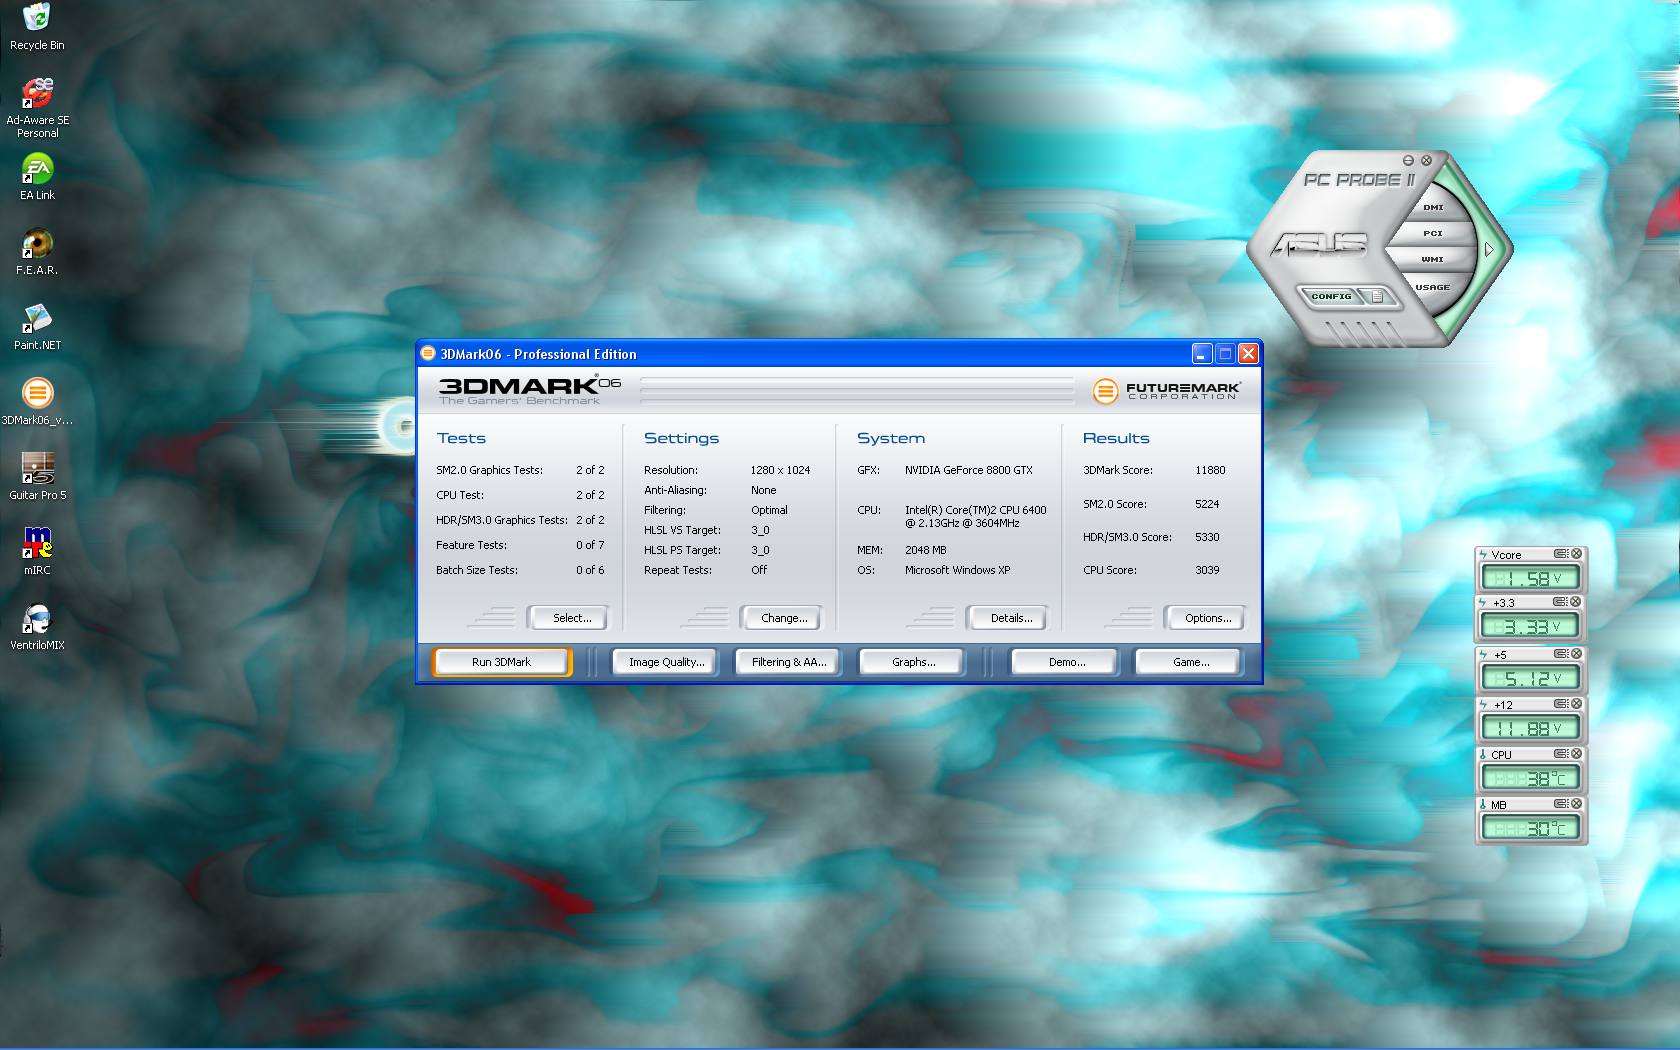
Task: Minimize the PC Probe II hexagon panel
Action: pos(1408,160)
